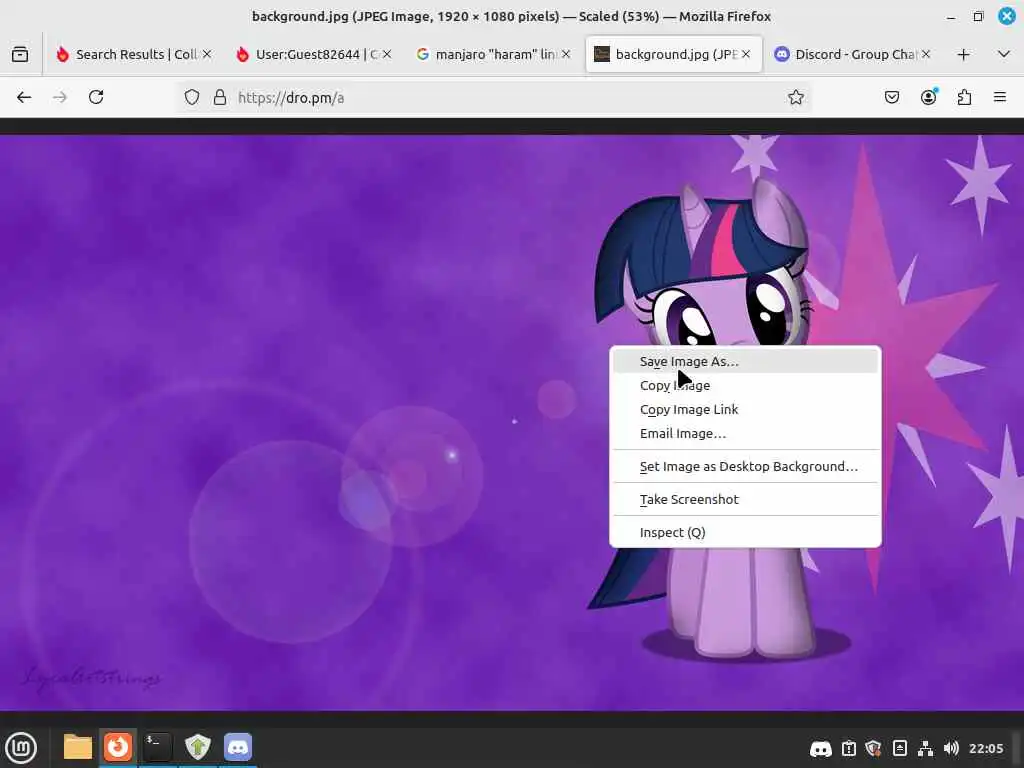The height and width of the screenshot is (768, 1024).
Task: Open a new tab with plus
Action: (x=963, y=54)
